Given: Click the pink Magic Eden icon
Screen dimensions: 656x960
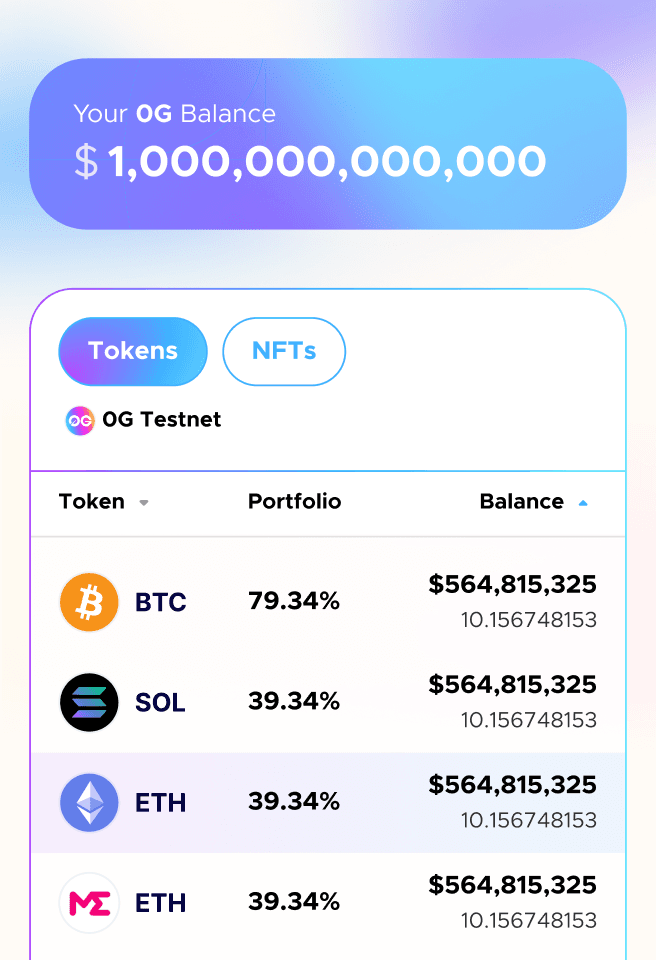Looking at the screenshot, I should click(x=89, y=902).
